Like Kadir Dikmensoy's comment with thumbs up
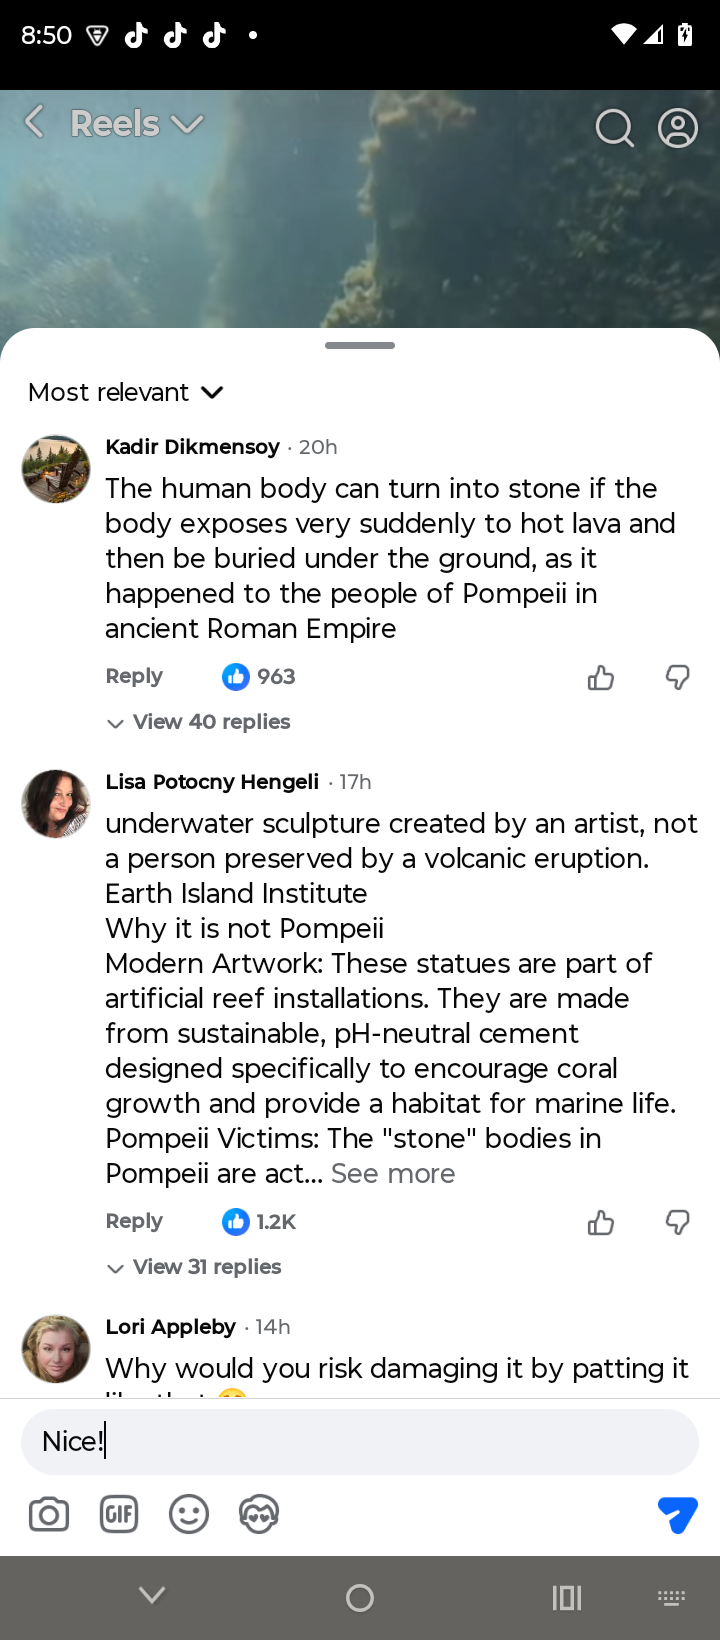 [x=601, y=678]
